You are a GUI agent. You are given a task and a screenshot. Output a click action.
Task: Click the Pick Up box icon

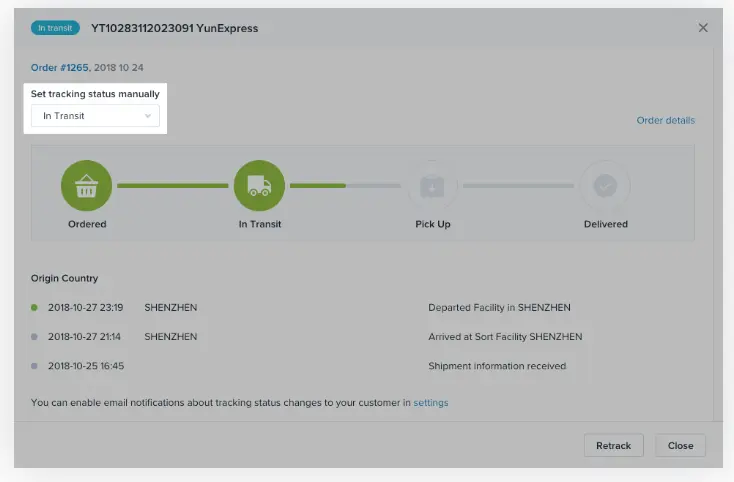(x=432, y=185)
